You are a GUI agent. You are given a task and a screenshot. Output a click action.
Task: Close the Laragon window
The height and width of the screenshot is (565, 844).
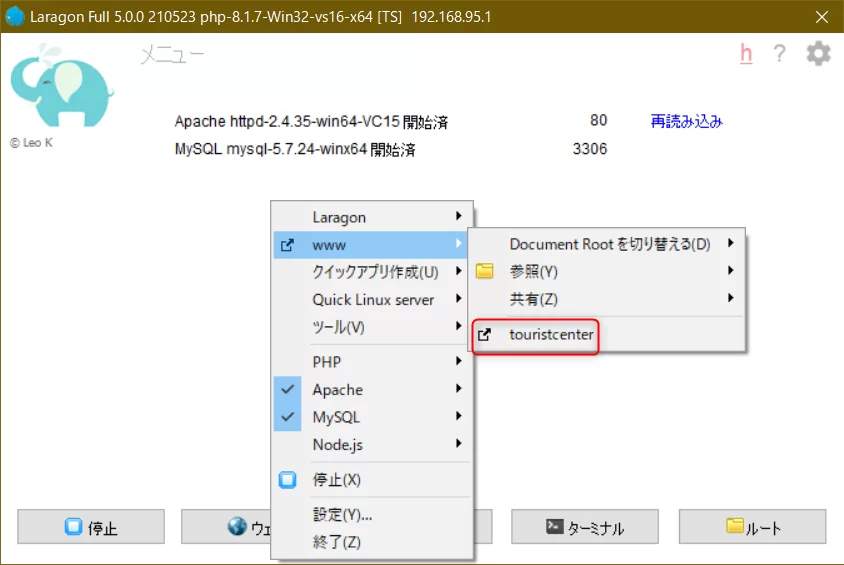click(821, 17)
